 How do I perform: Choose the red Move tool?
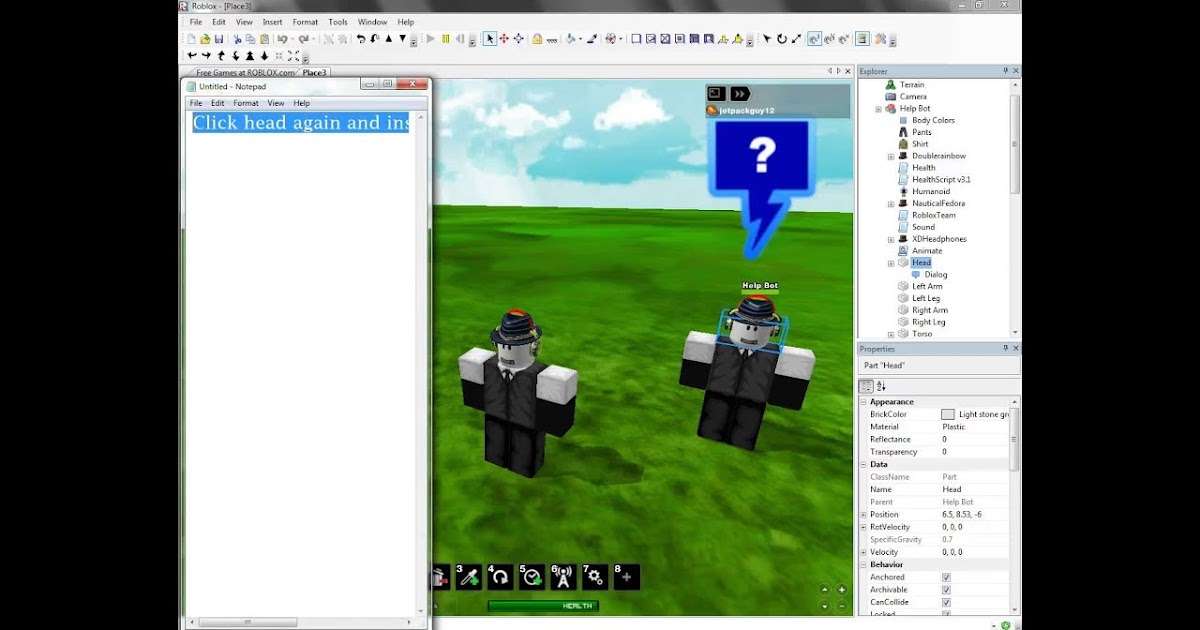(504, 39)
